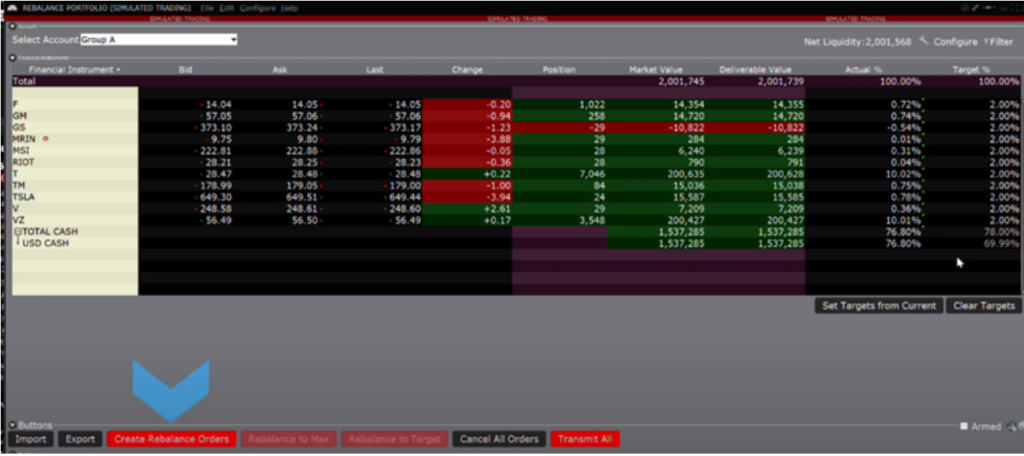This screenshot has height=456, width=1024.
Task: Open the Configure menu in menu bar
Action: [x=257, y=7]
